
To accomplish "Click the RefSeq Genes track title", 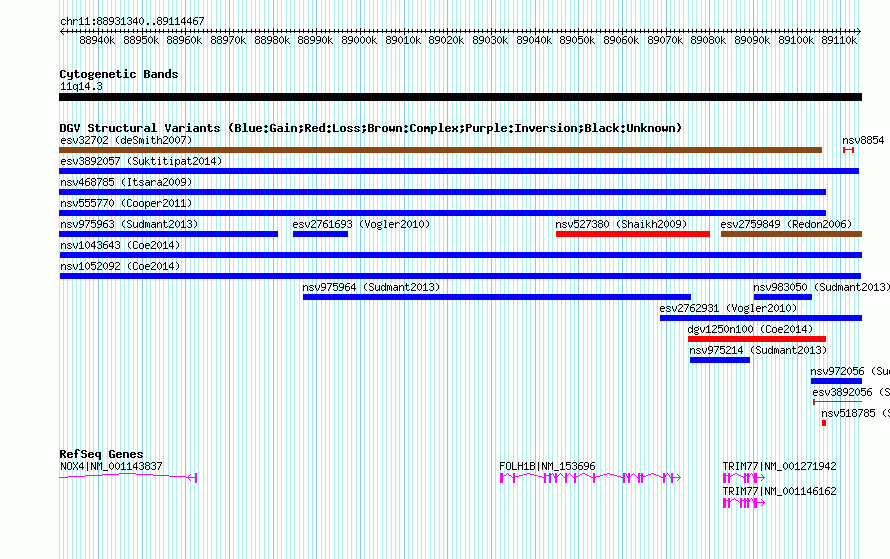I will (101, 454).
